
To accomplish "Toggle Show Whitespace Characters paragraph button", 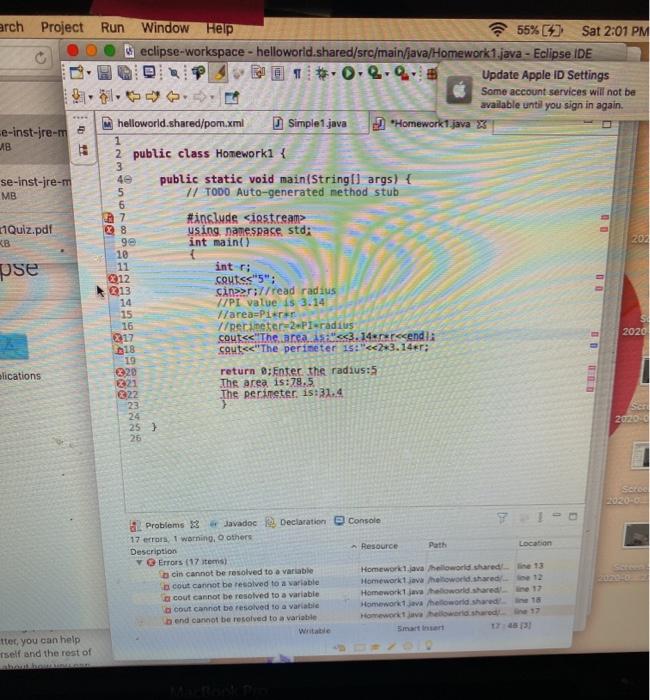I will point(297,74).
